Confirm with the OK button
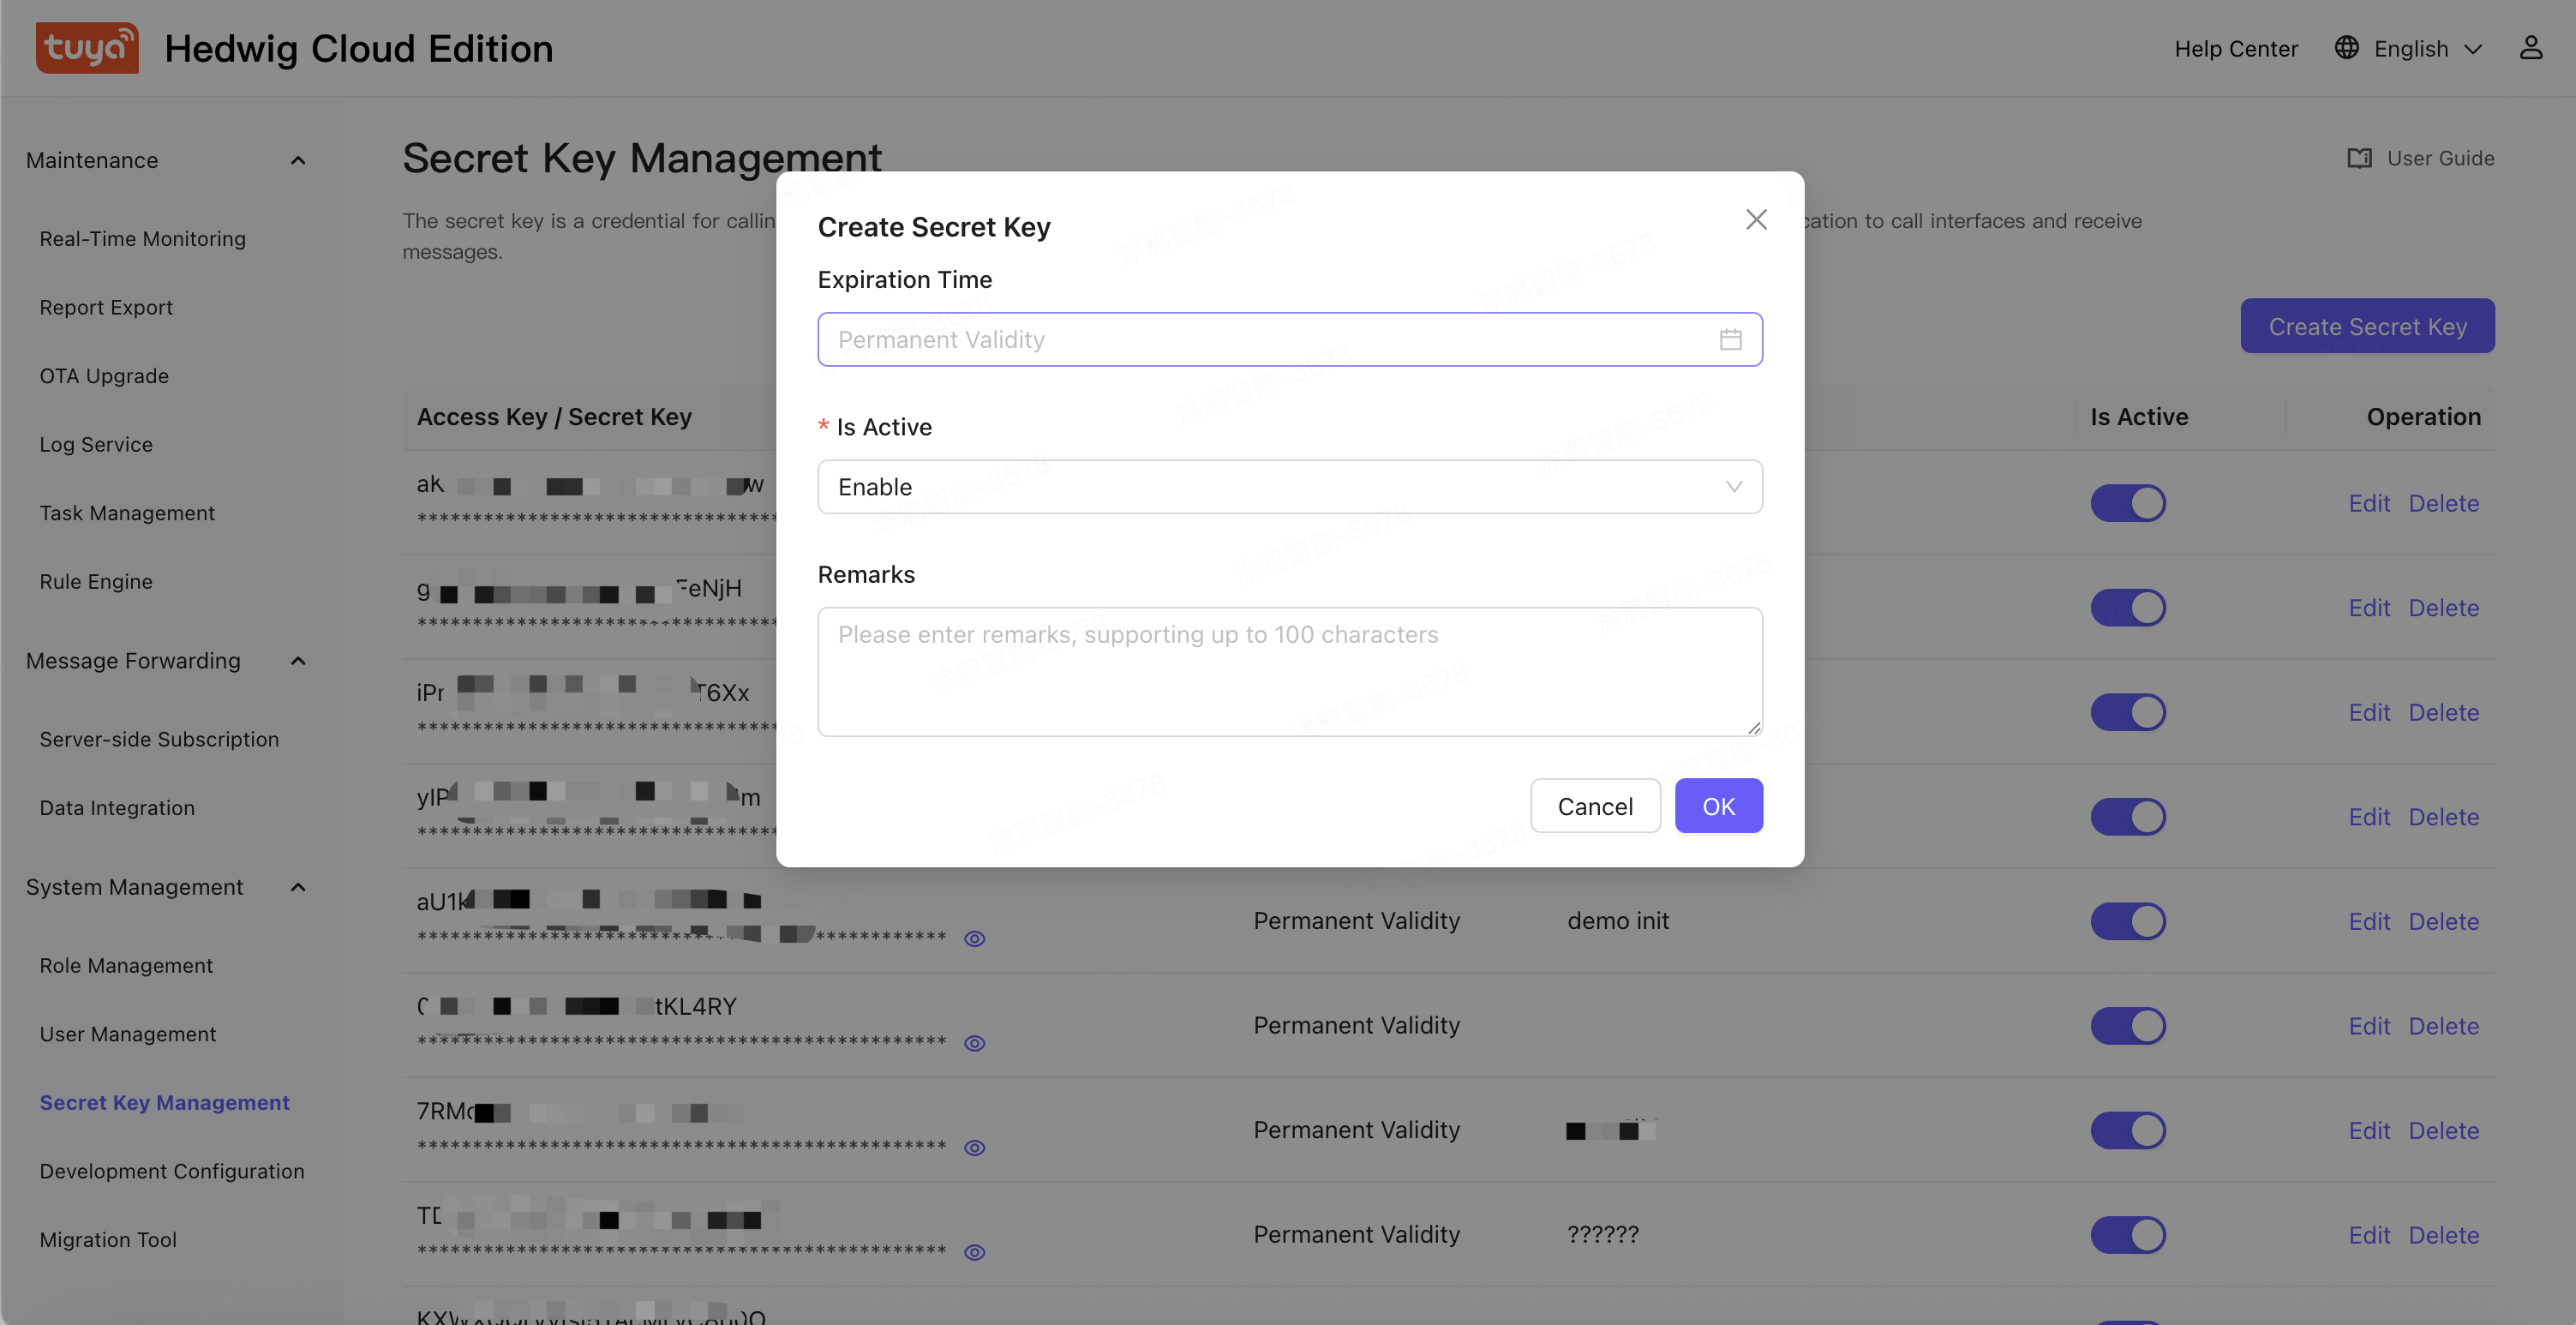The width and height of the screenshot is (2576, 1325). click(x=1719, y=805)
